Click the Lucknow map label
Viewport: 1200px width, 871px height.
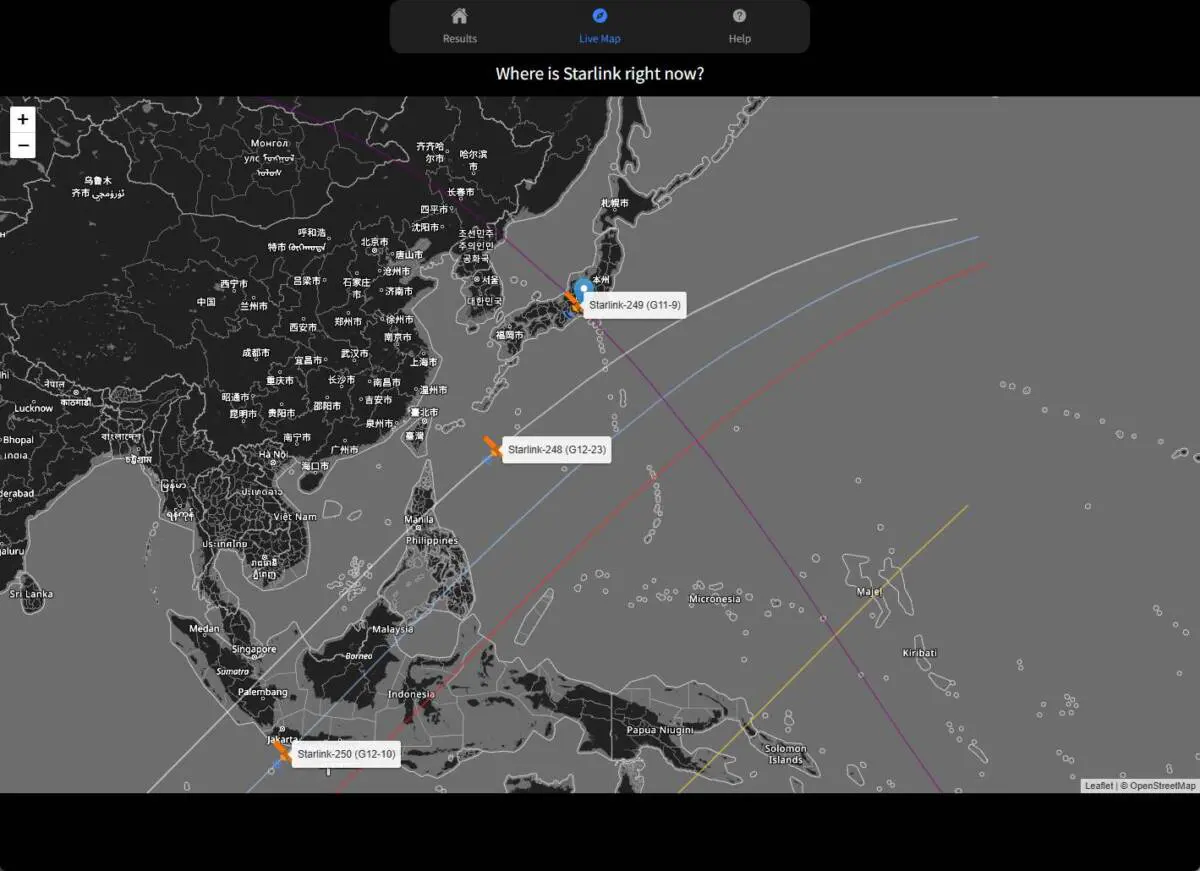[x=33, y=408]
